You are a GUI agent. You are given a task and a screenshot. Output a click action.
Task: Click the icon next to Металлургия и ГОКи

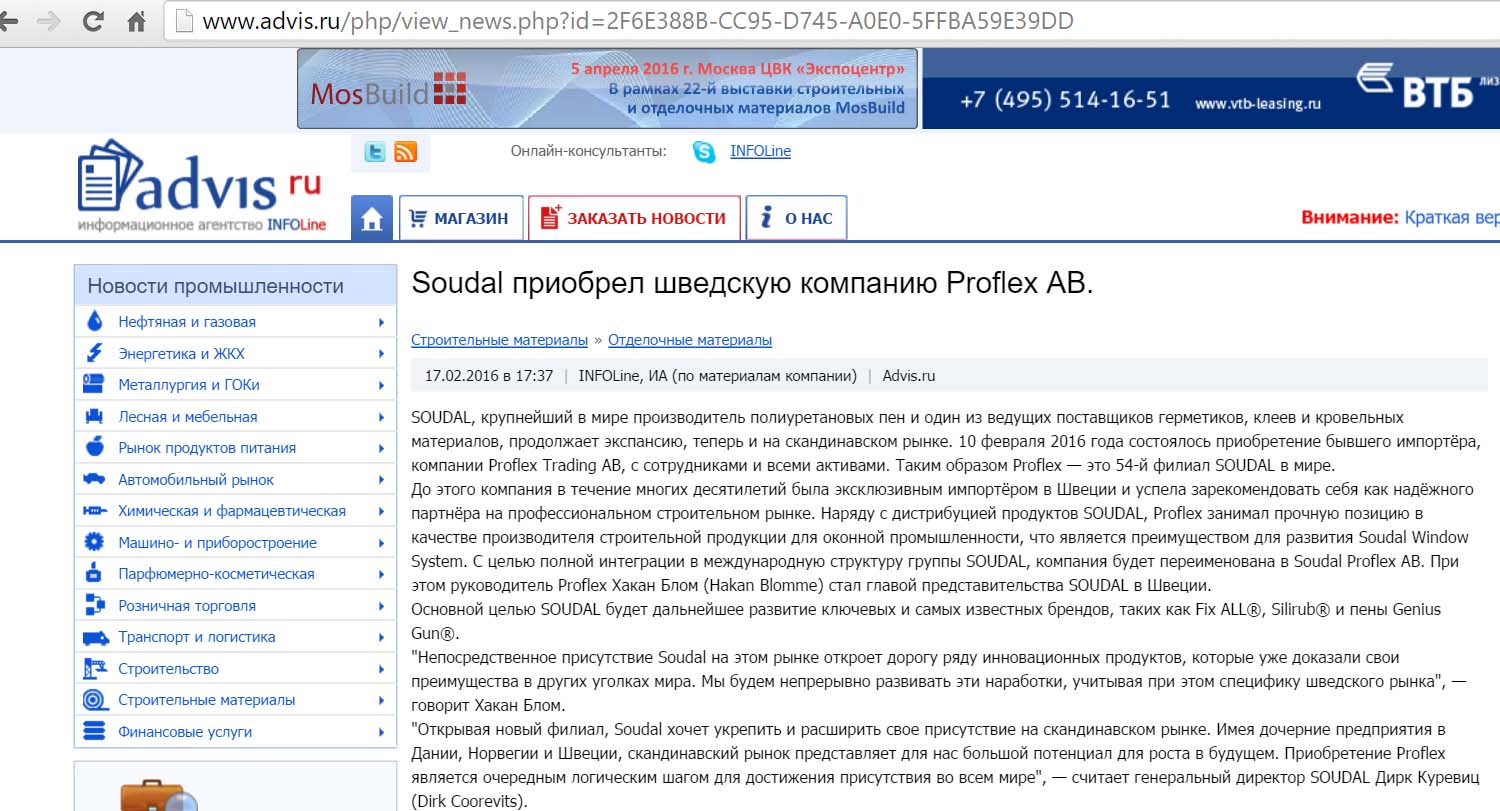pyautogui.click(x=95, y=385)
